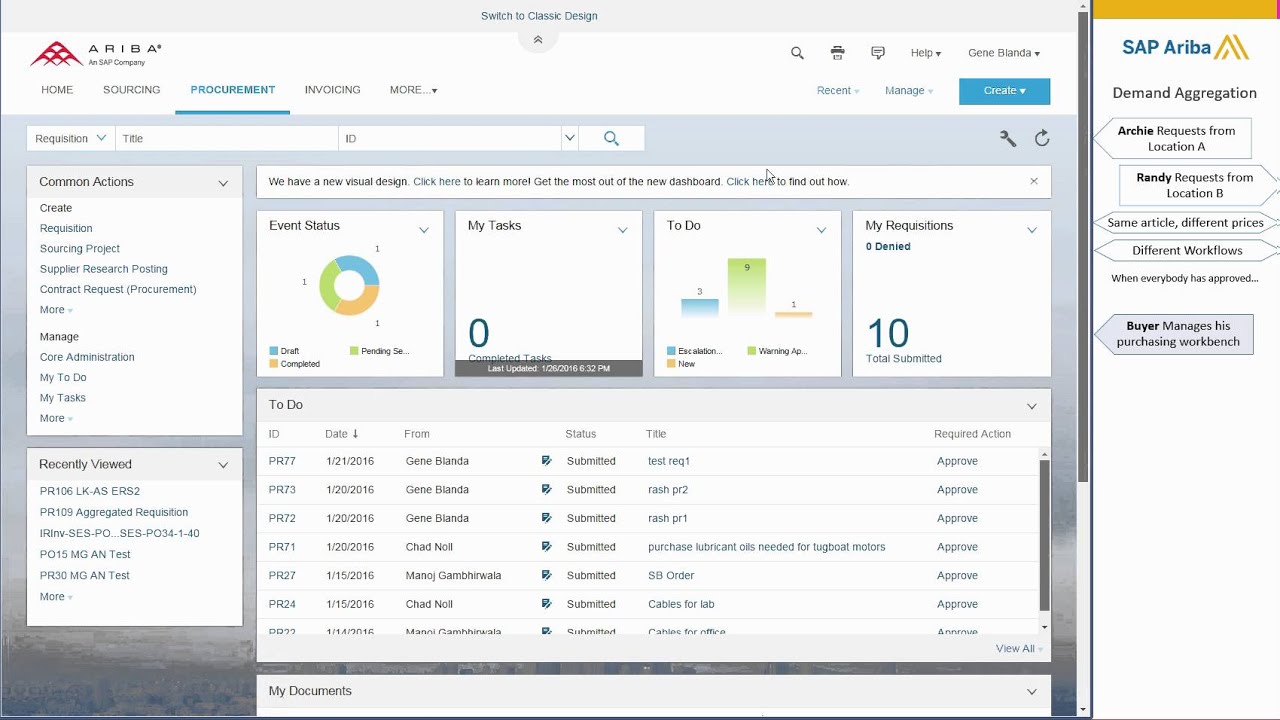Screen dimensions: 1280x720
Task: Open the Manage dropdown in the header
Action: point(909,90)
